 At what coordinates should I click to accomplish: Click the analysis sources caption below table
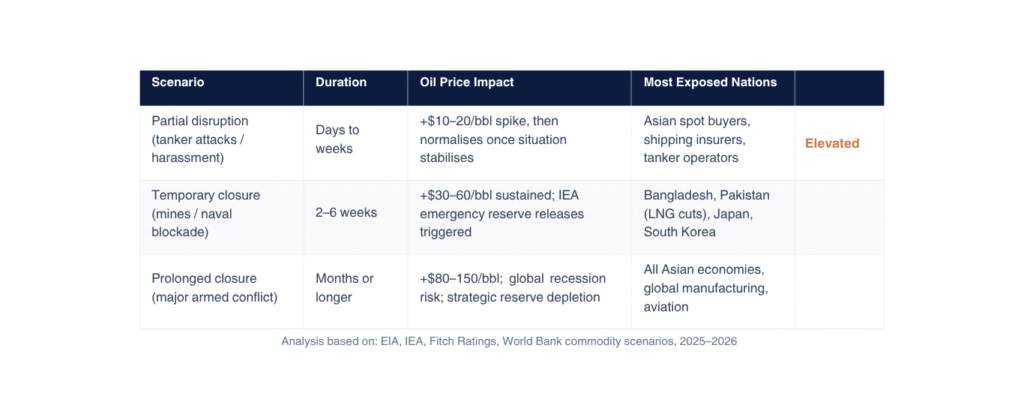509,341
